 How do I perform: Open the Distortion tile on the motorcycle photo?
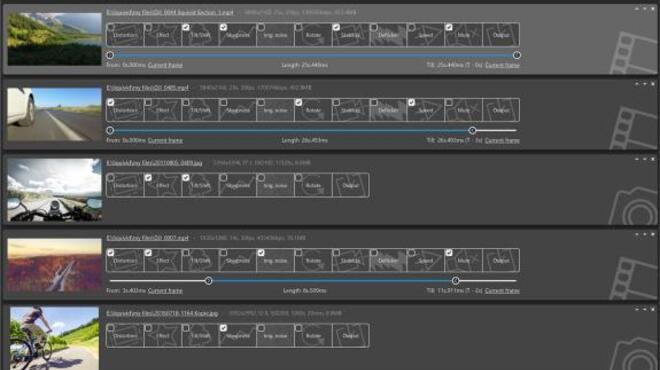125,185
